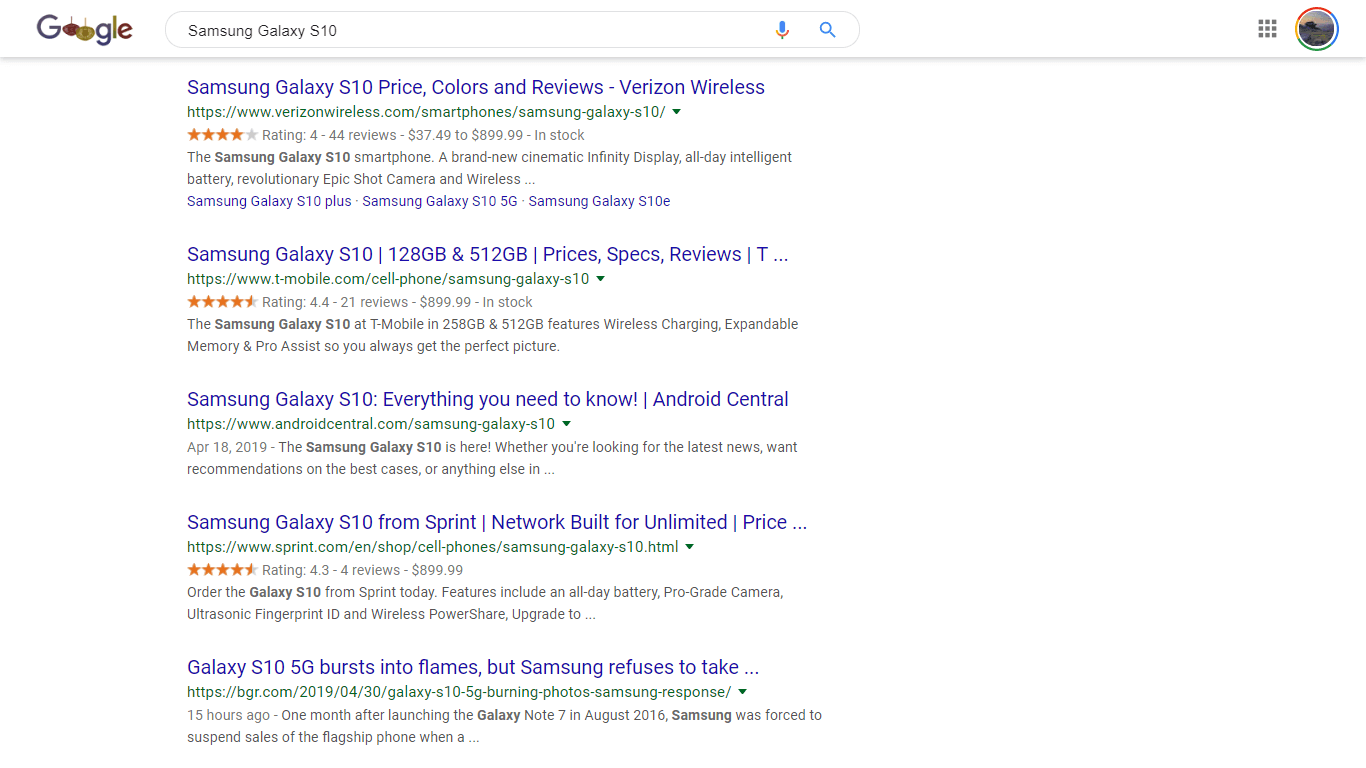Click the t-mobile.com cell-phone URL text
Screen dimensions: 1366x768
pyautogui.click(x=388, y=279)
